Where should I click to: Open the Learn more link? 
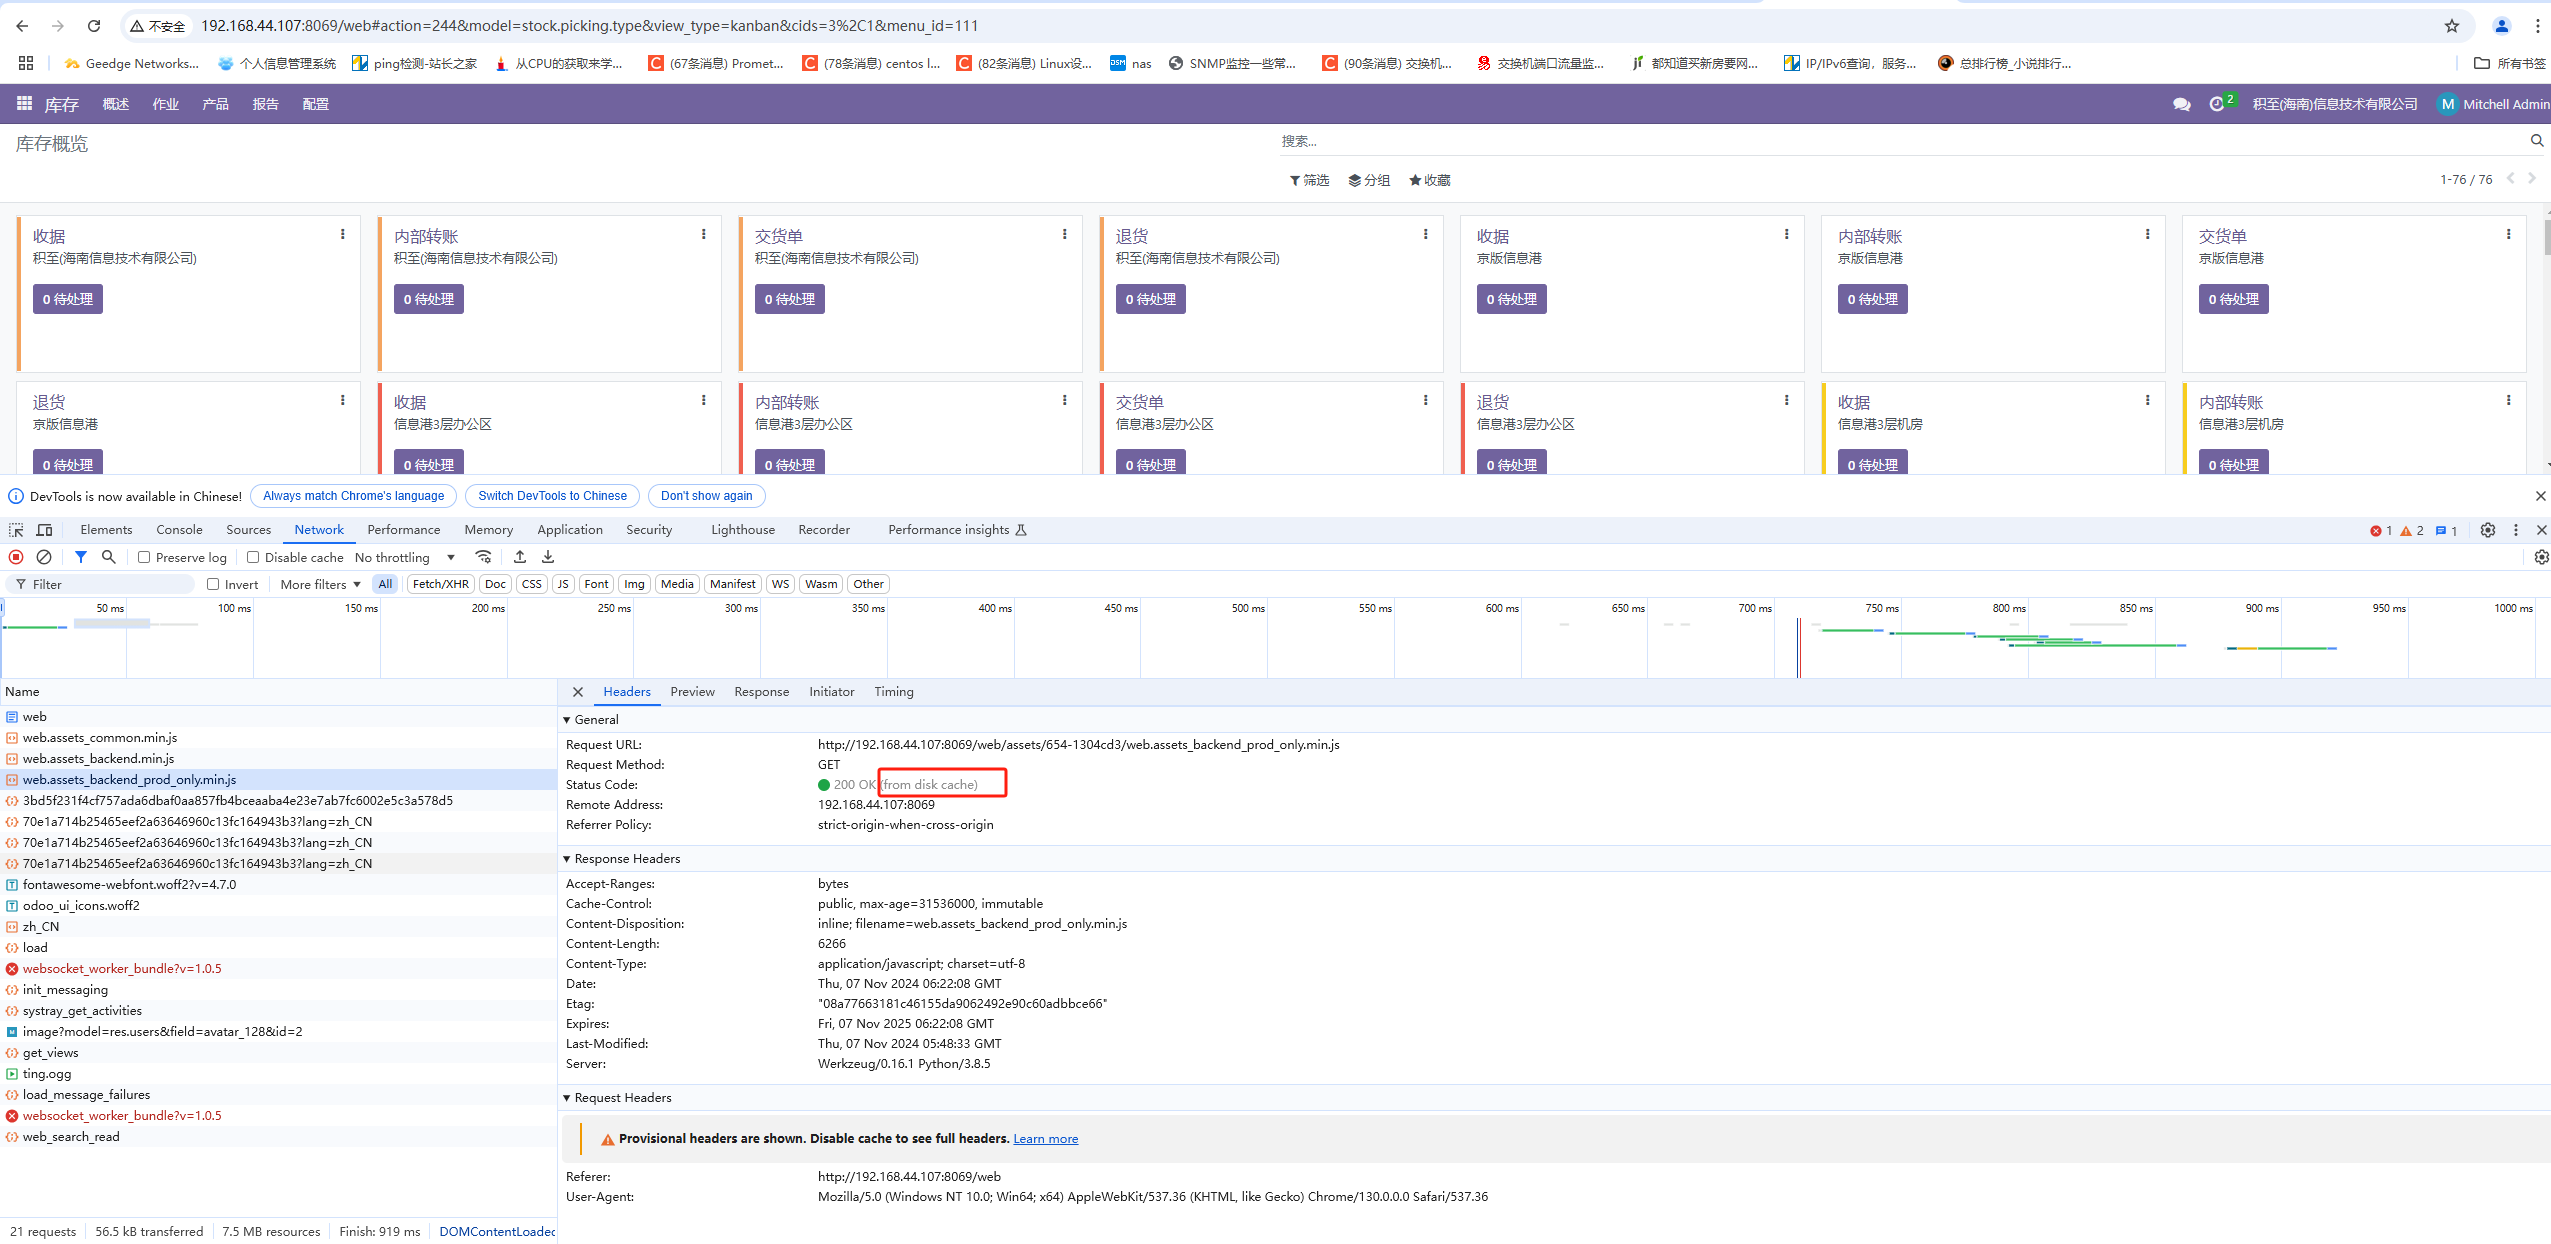tap(1045, 1139)
